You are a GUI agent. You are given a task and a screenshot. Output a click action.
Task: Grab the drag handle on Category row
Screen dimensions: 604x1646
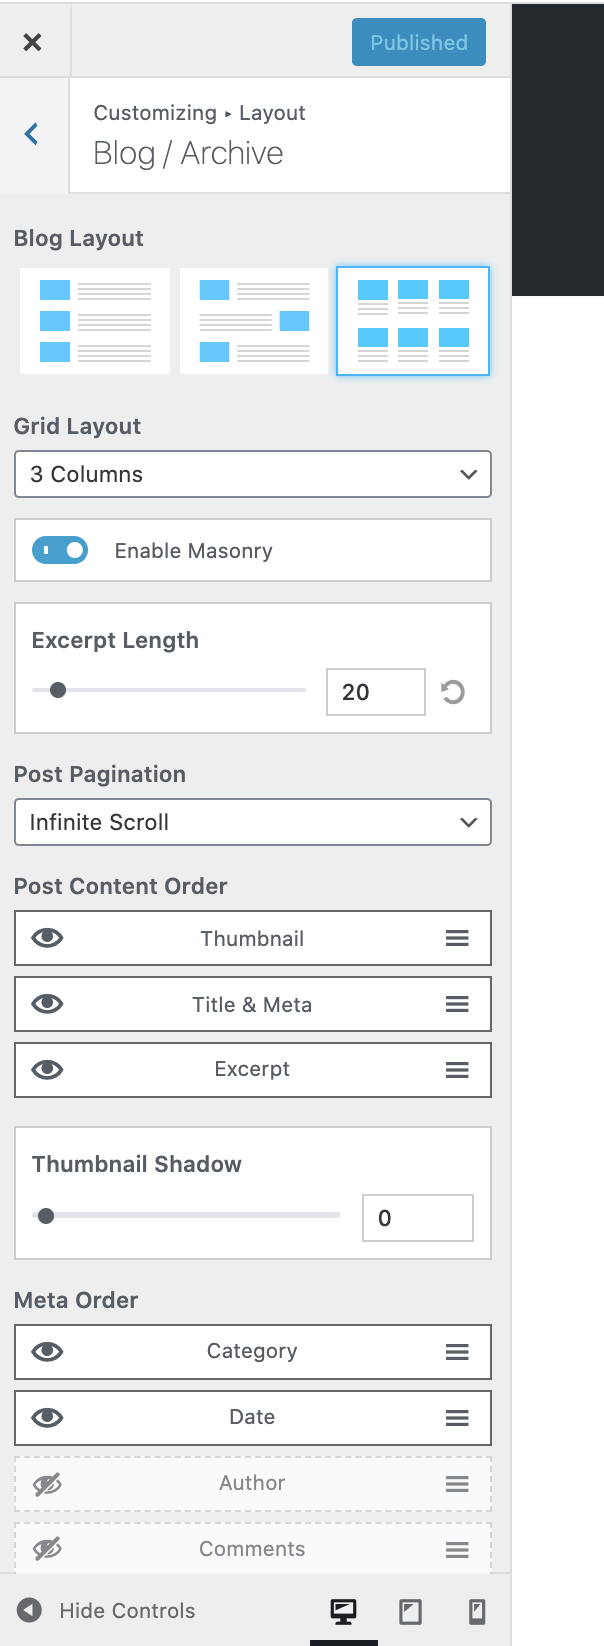pos(457,1352)
